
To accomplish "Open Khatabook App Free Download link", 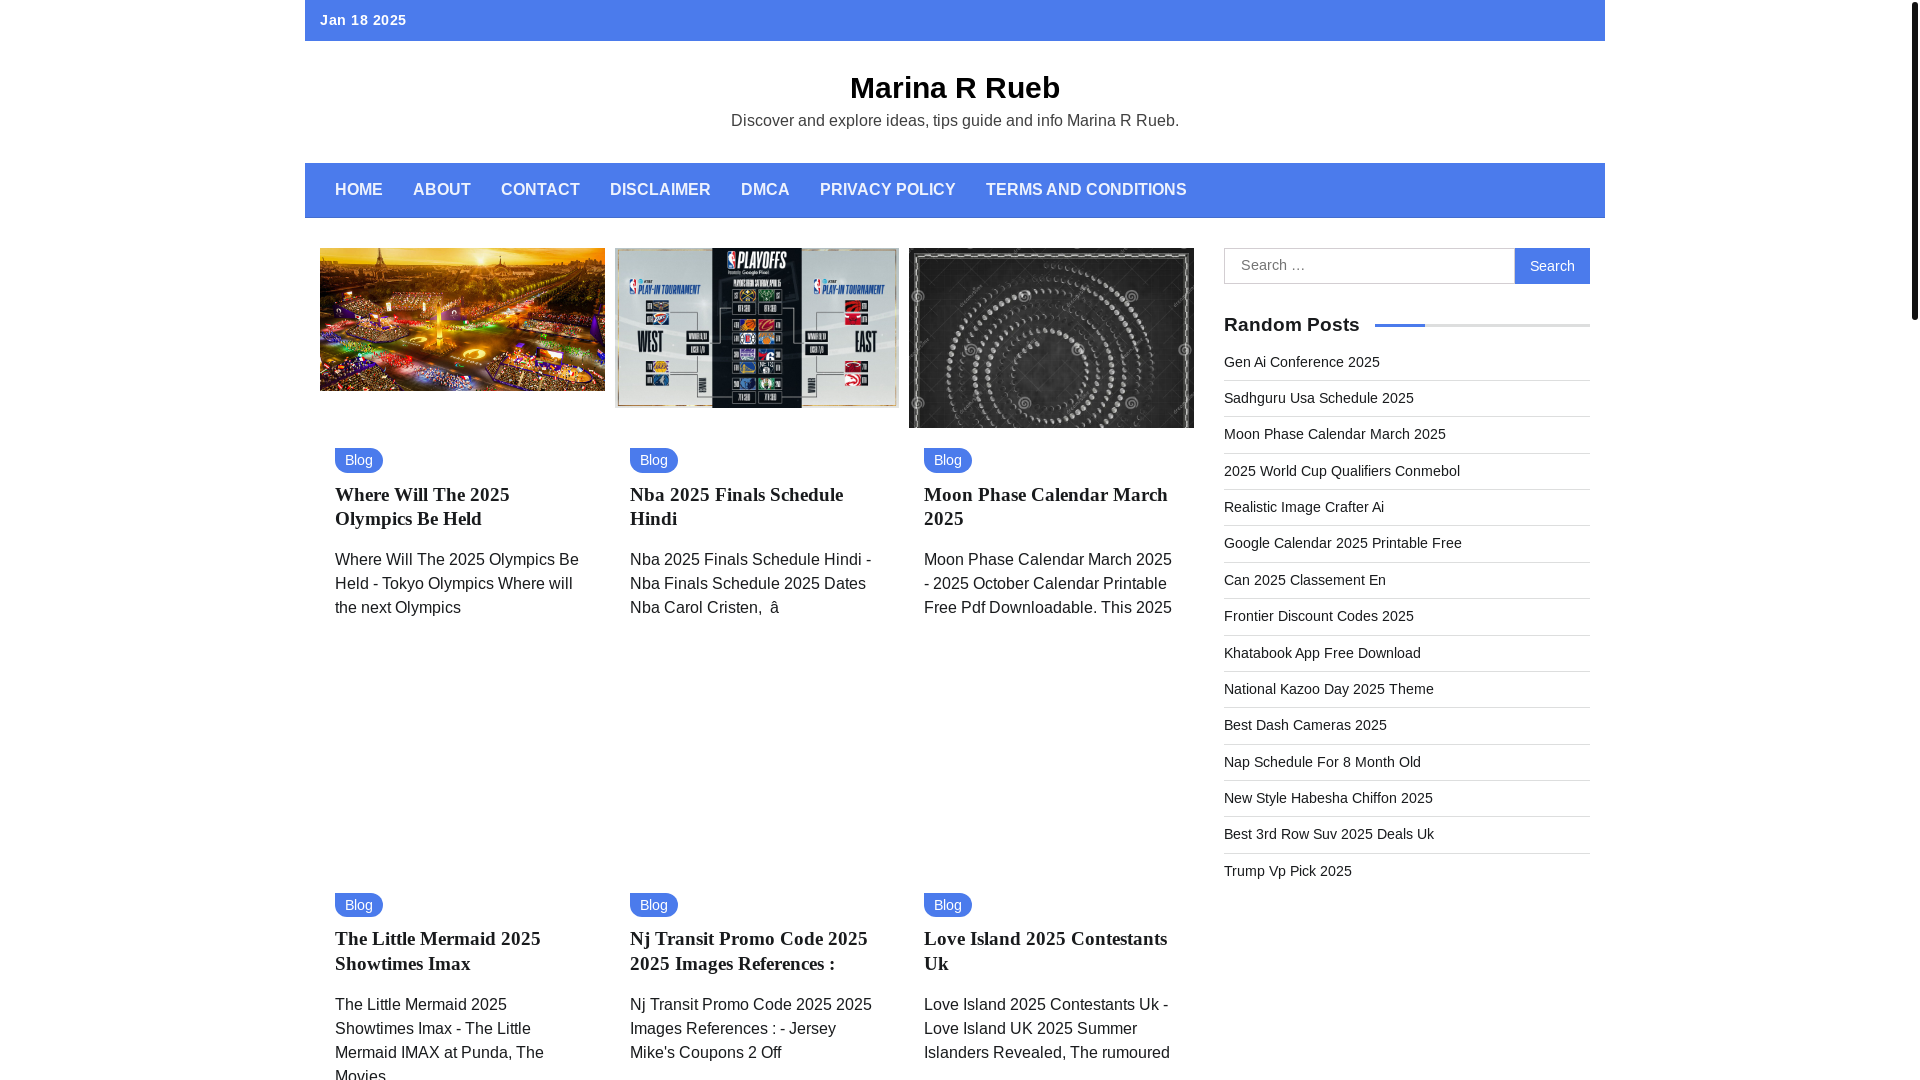I will 1322,653.
